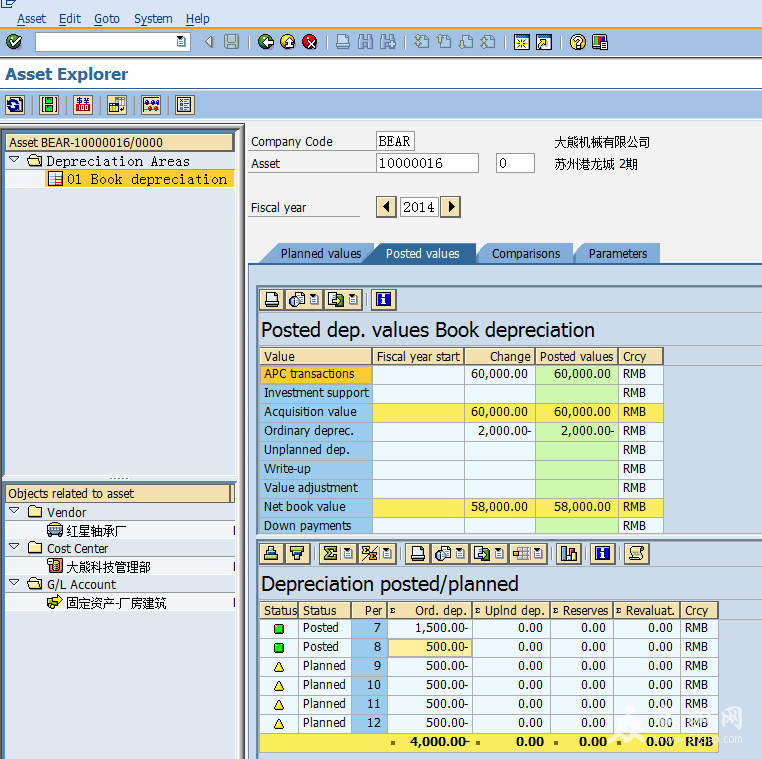Click the Legend list icon in application toolbar

pyautogui.click(x=185, y=105)
